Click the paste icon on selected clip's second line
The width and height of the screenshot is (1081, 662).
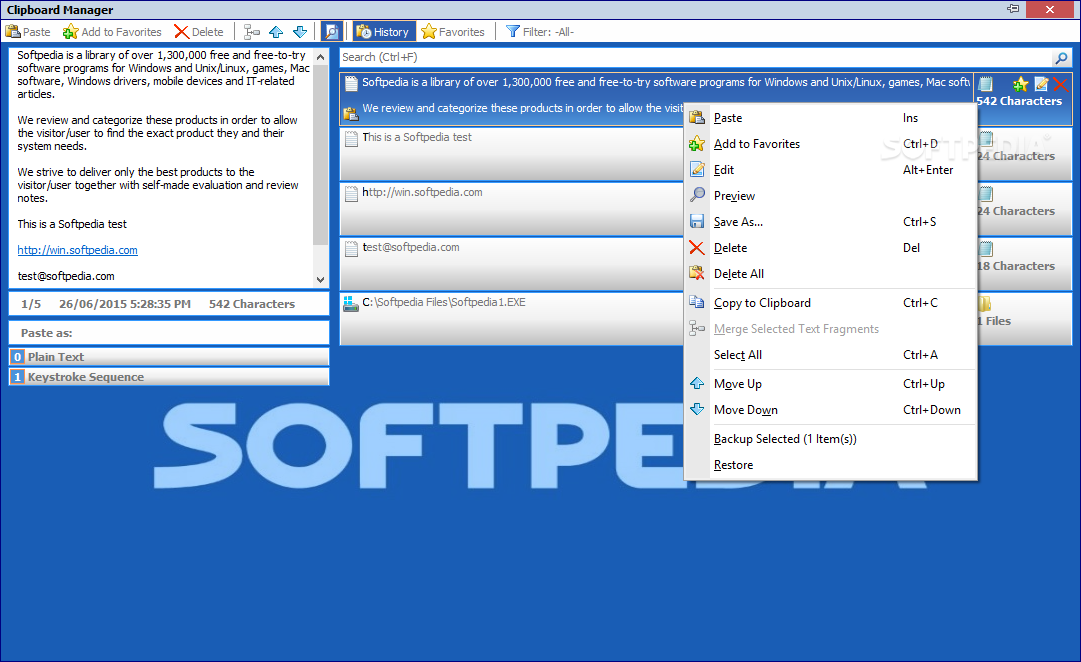pyautogui.click(x=351, y=112)
